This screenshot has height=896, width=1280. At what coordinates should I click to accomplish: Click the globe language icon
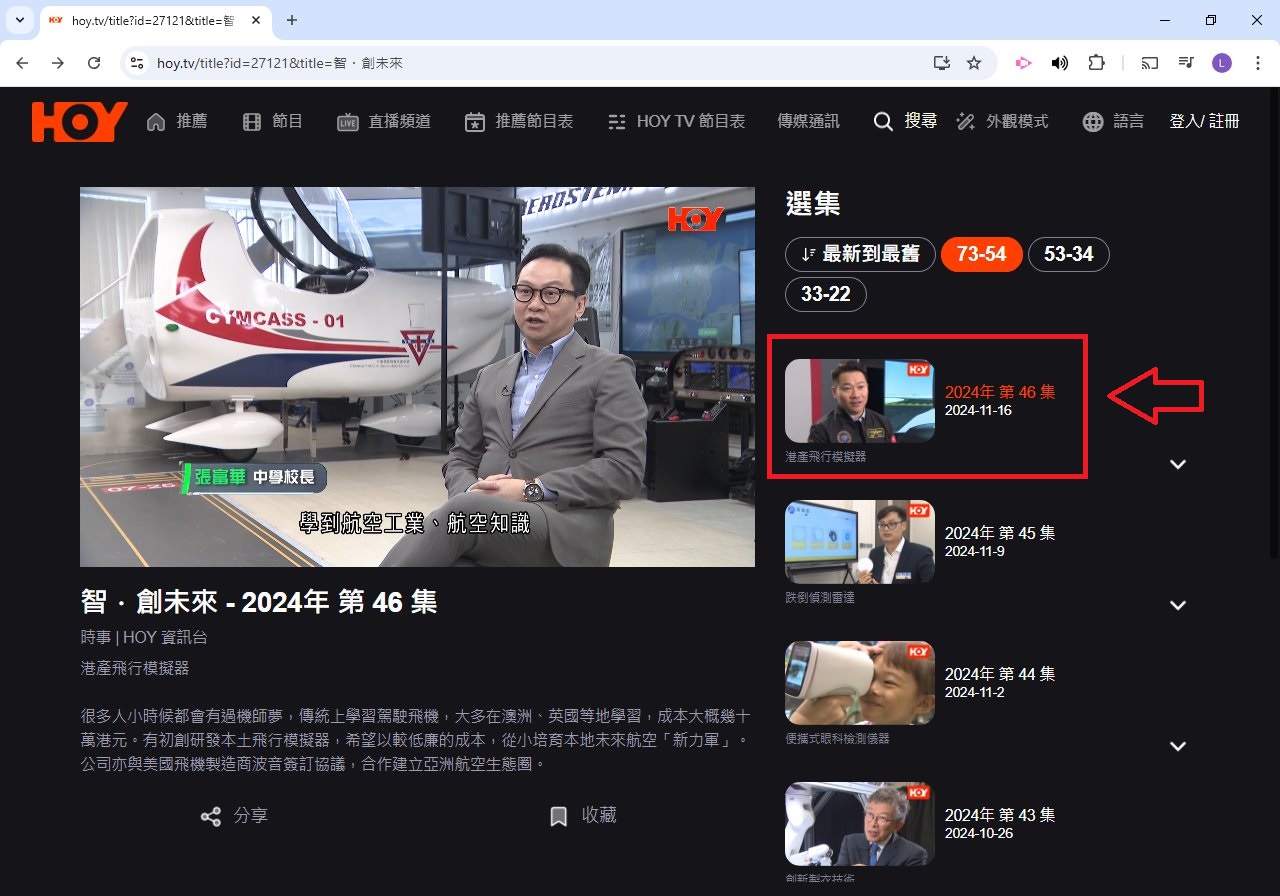pyautogui.click(x=1093, y=121)
